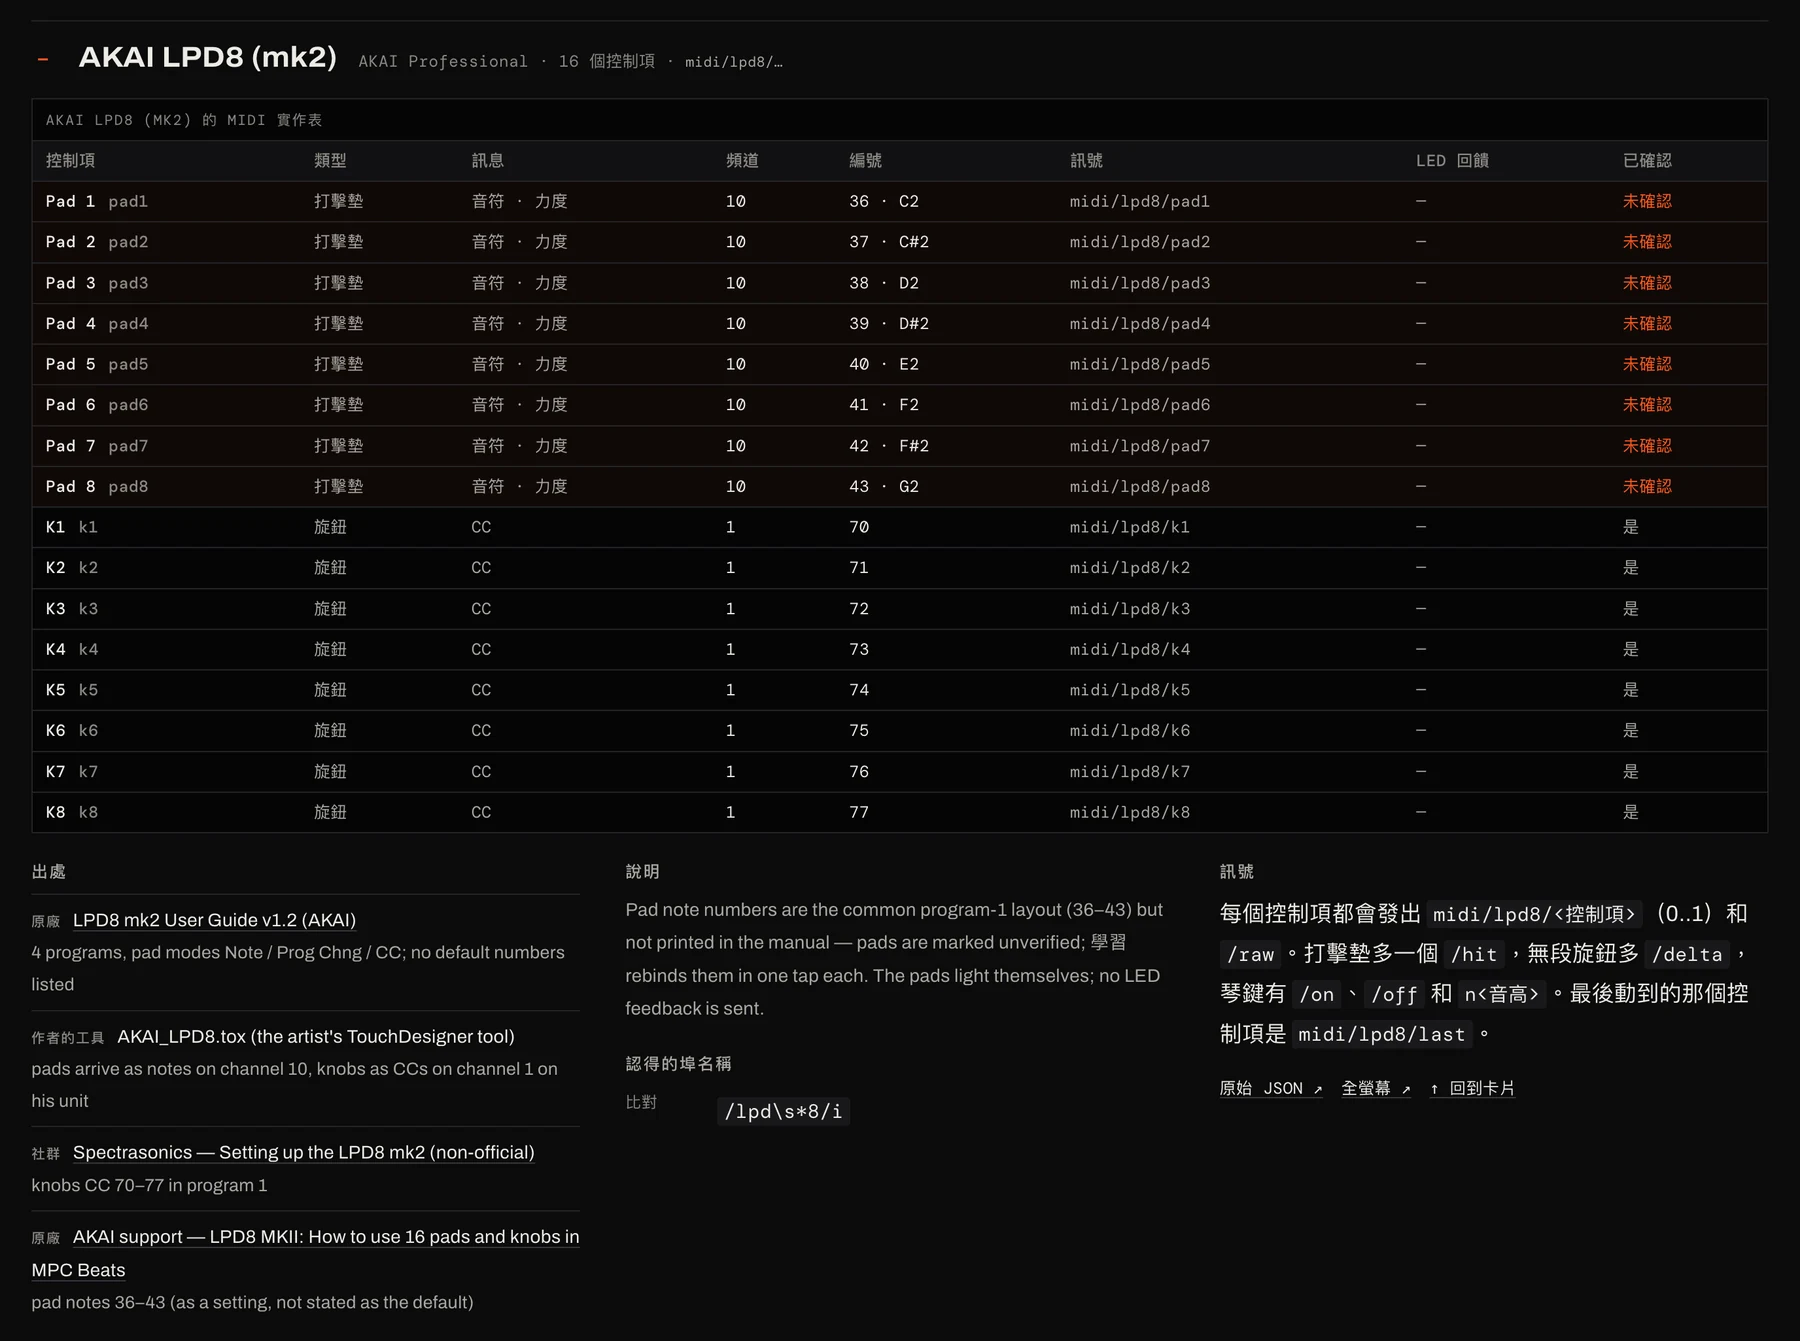Screen dimensions: 1800x1341
Task: Click the midi/lpd8/pad2 signal cell
Action: pos(1139,242)
